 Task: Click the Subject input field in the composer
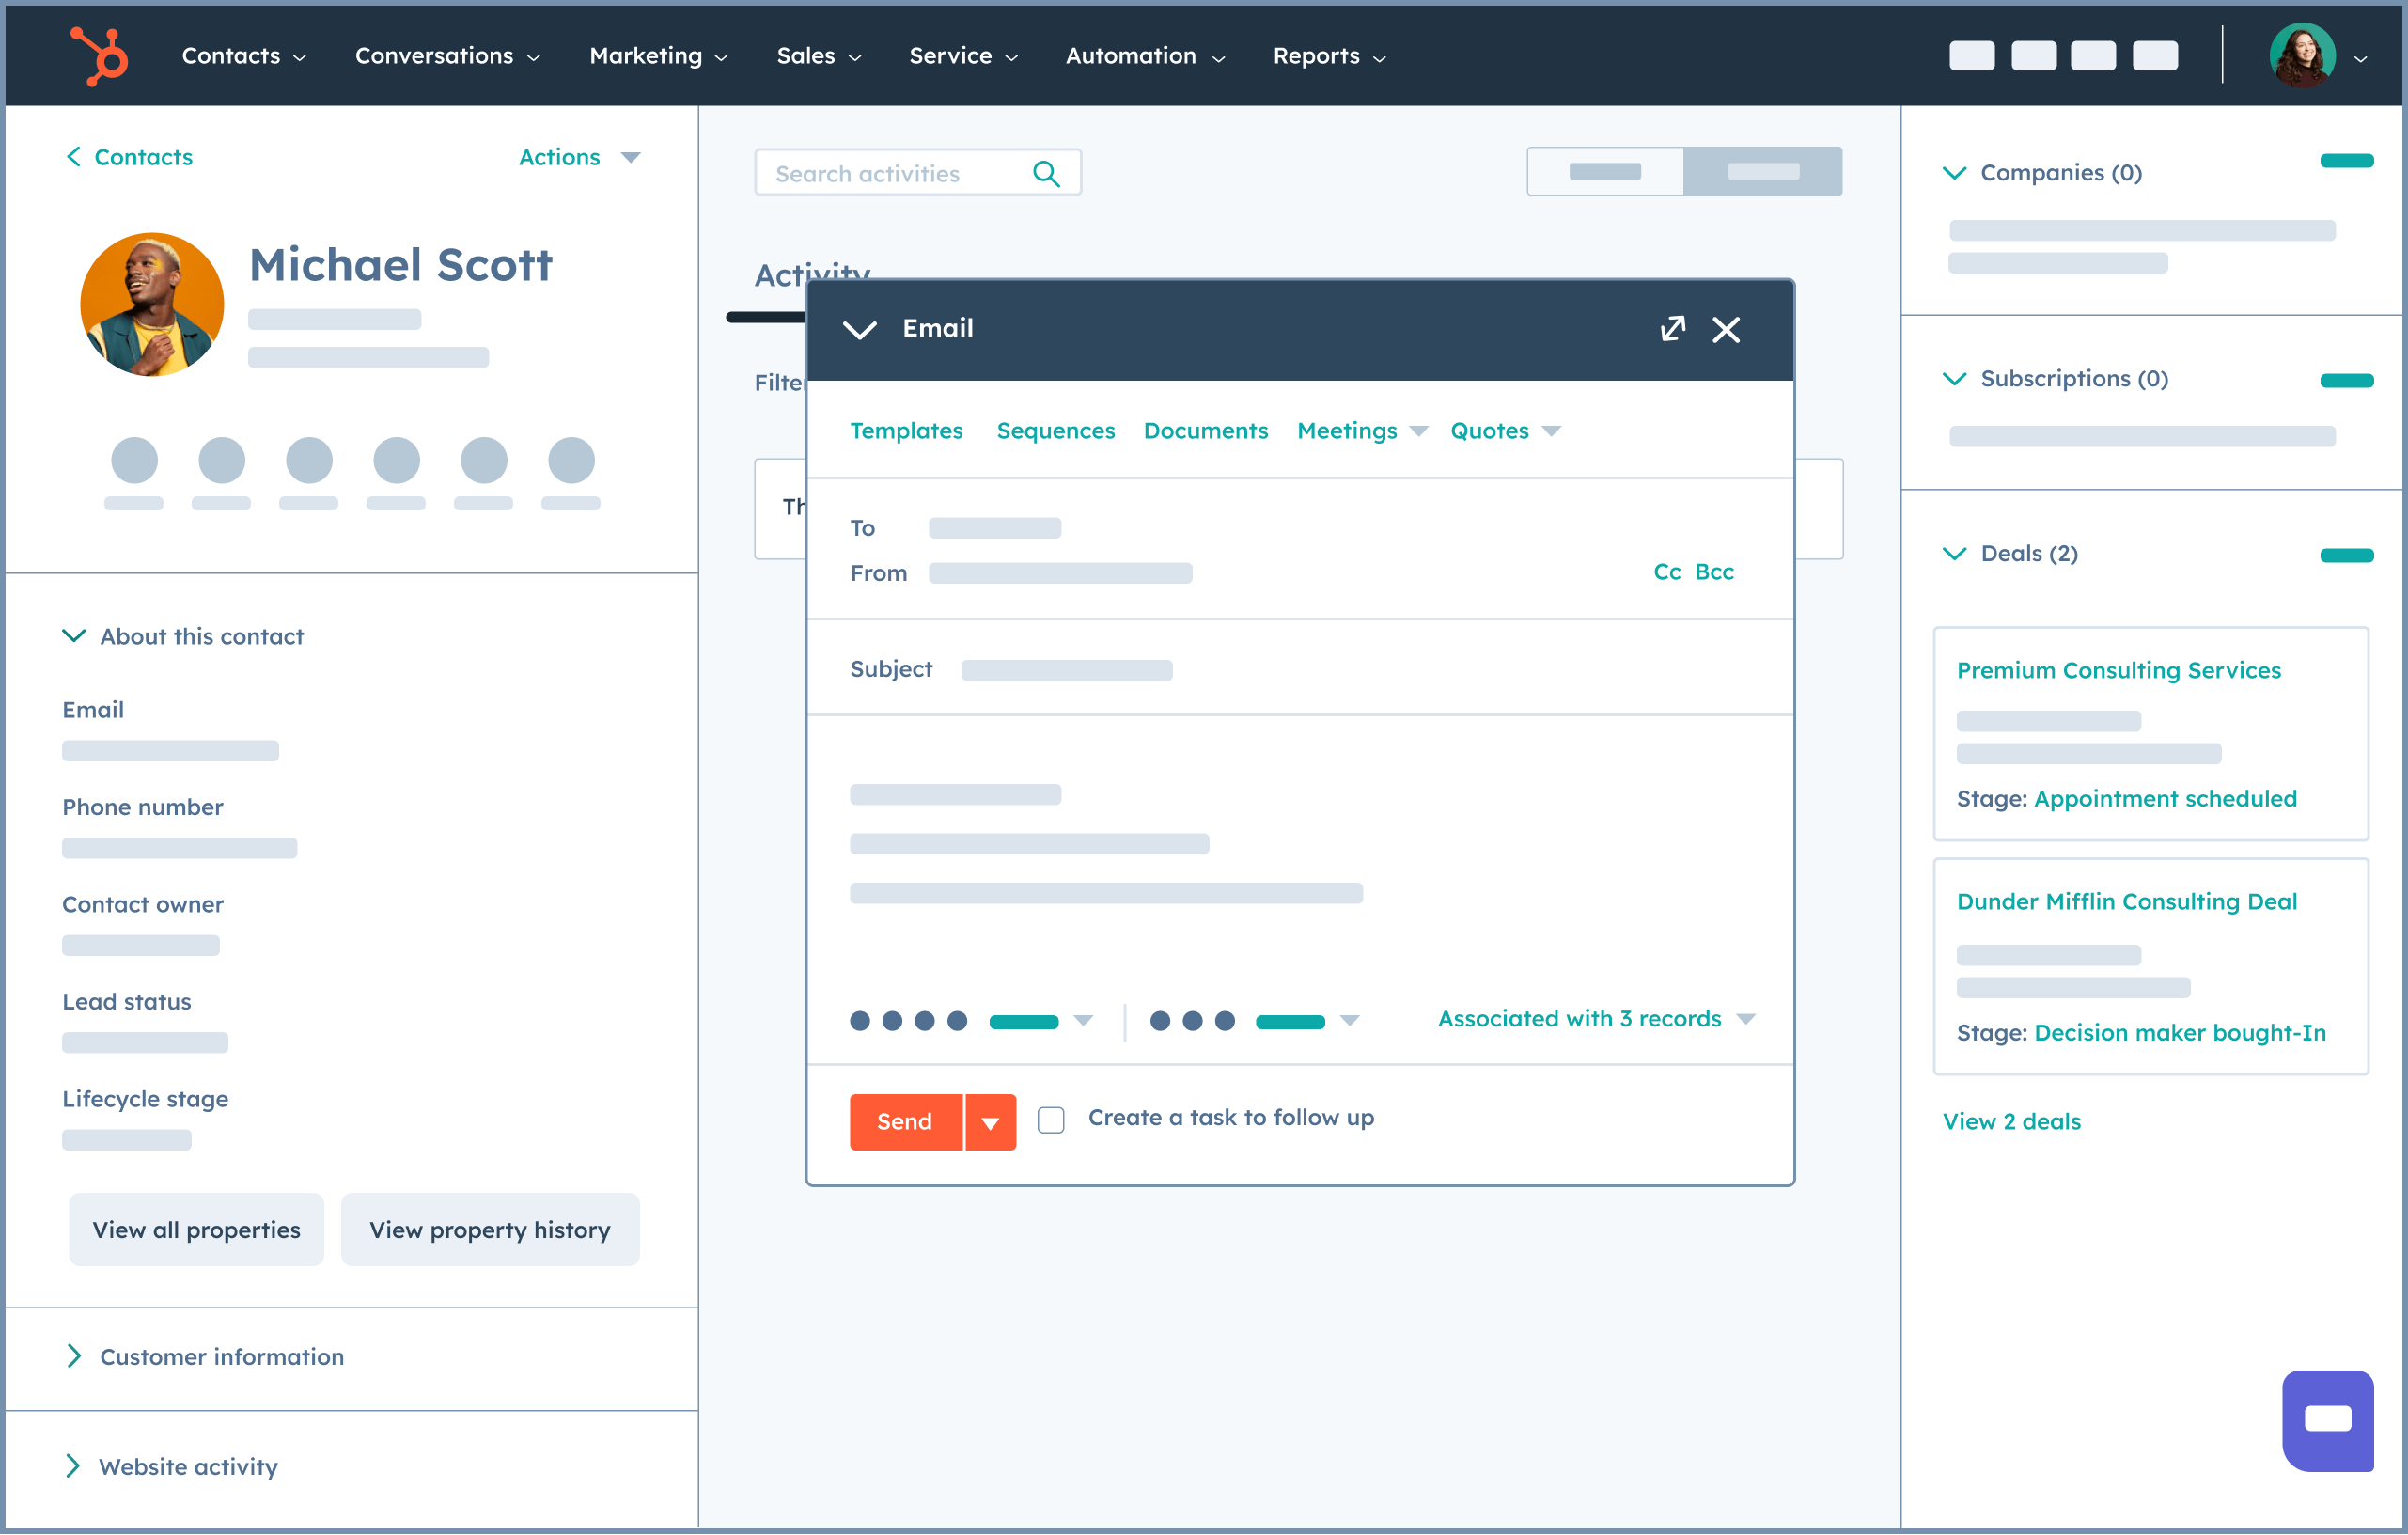pyautogui.click(x=1066, y=669)
